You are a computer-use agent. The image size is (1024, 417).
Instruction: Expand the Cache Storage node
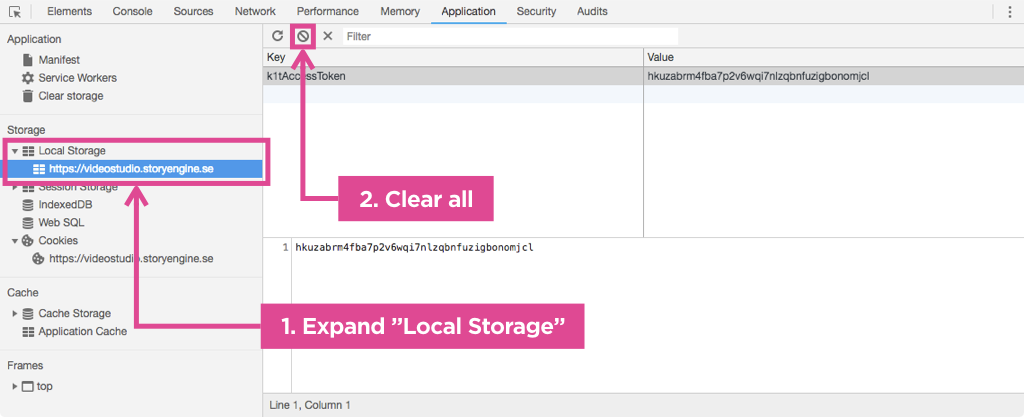coord(15,314)
